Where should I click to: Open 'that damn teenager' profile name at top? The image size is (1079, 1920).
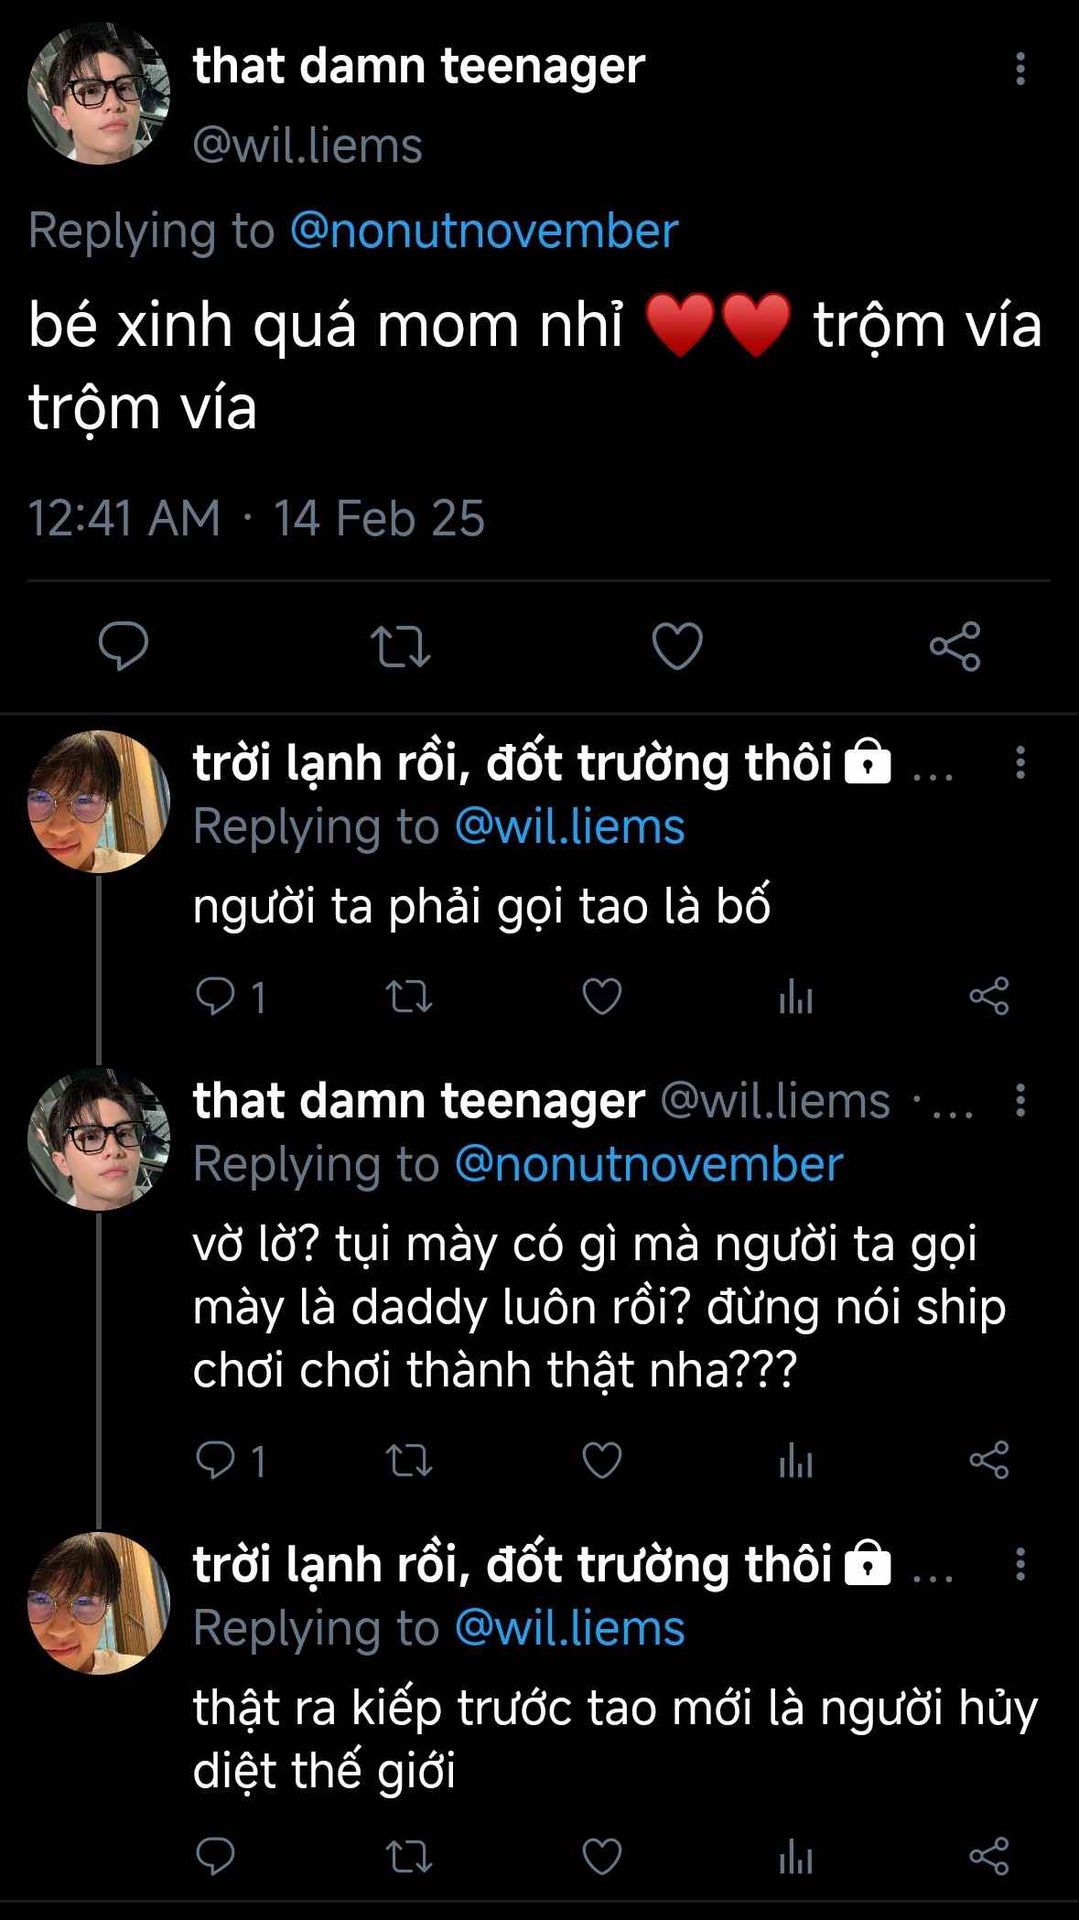[x=418, y=66]
